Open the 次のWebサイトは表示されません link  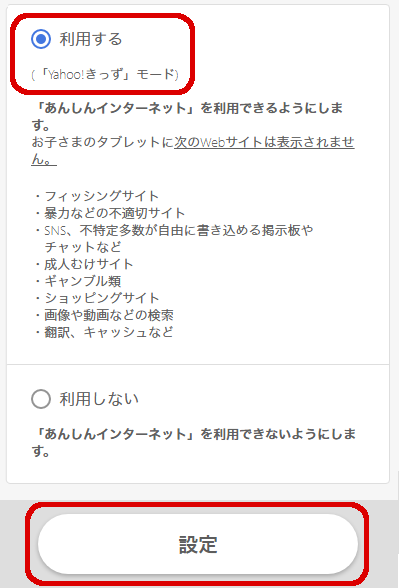tap(193, 151)
